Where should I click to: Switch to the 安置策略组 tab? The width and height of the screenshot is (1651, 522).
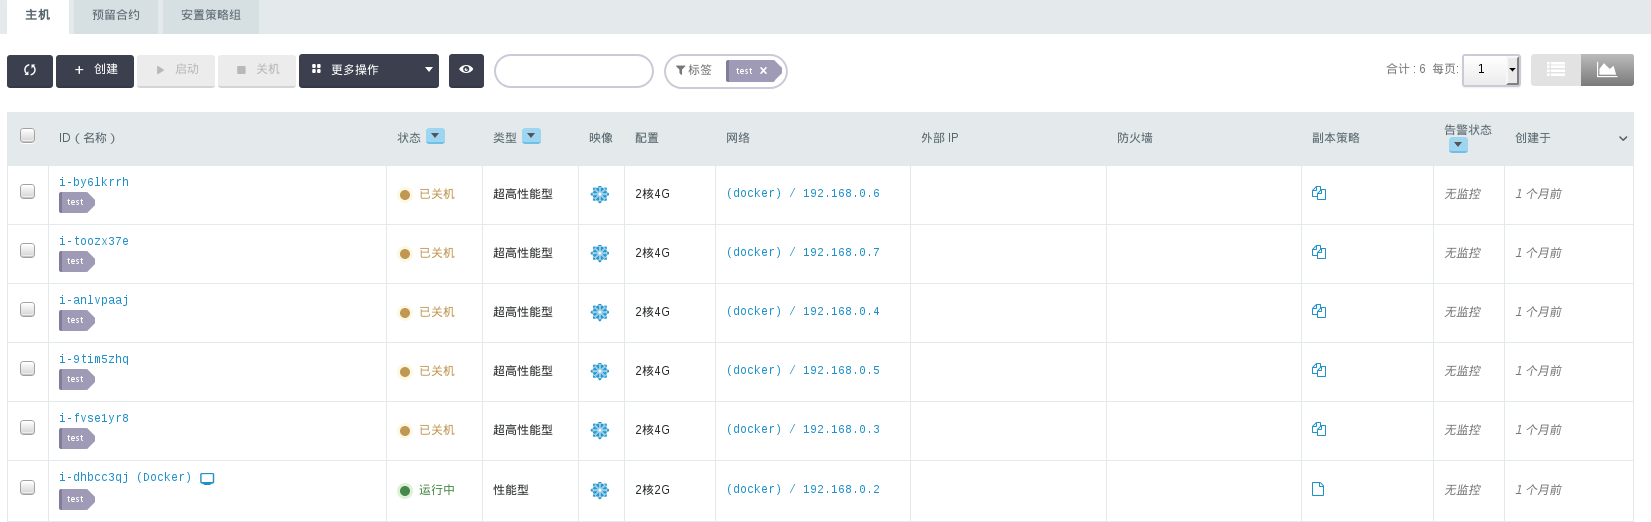(x=211, y=16)
